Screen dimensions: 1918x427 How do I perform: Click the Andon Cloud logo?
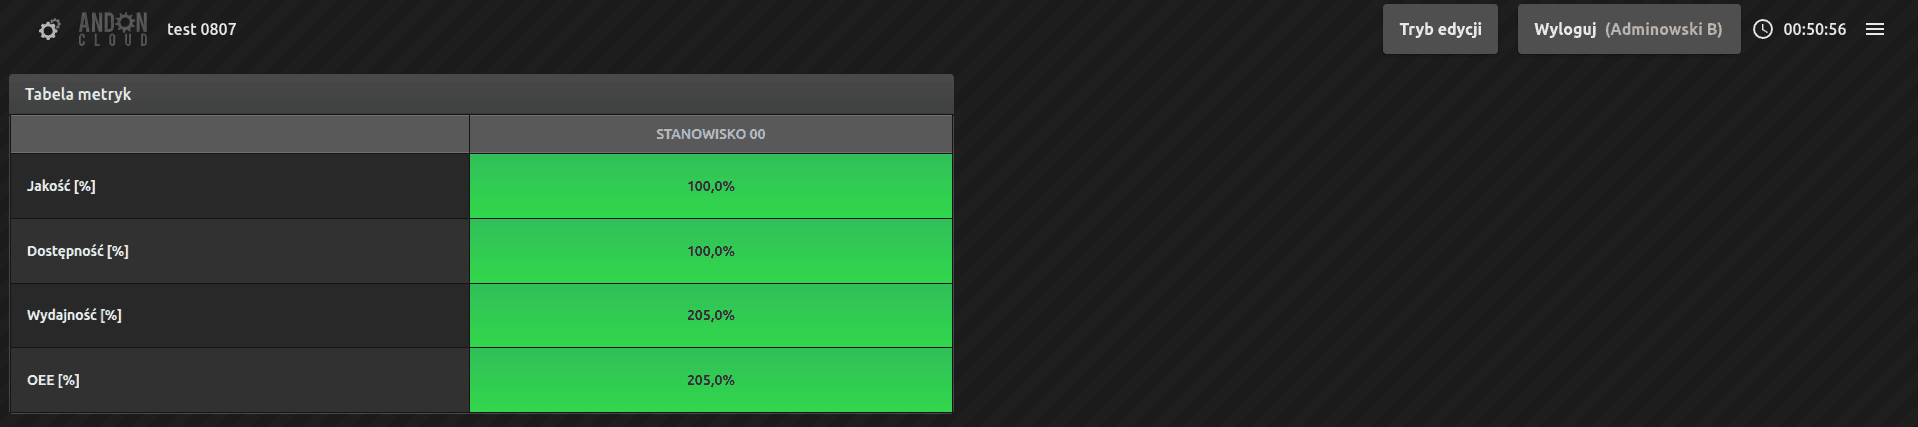coord(113,29)
